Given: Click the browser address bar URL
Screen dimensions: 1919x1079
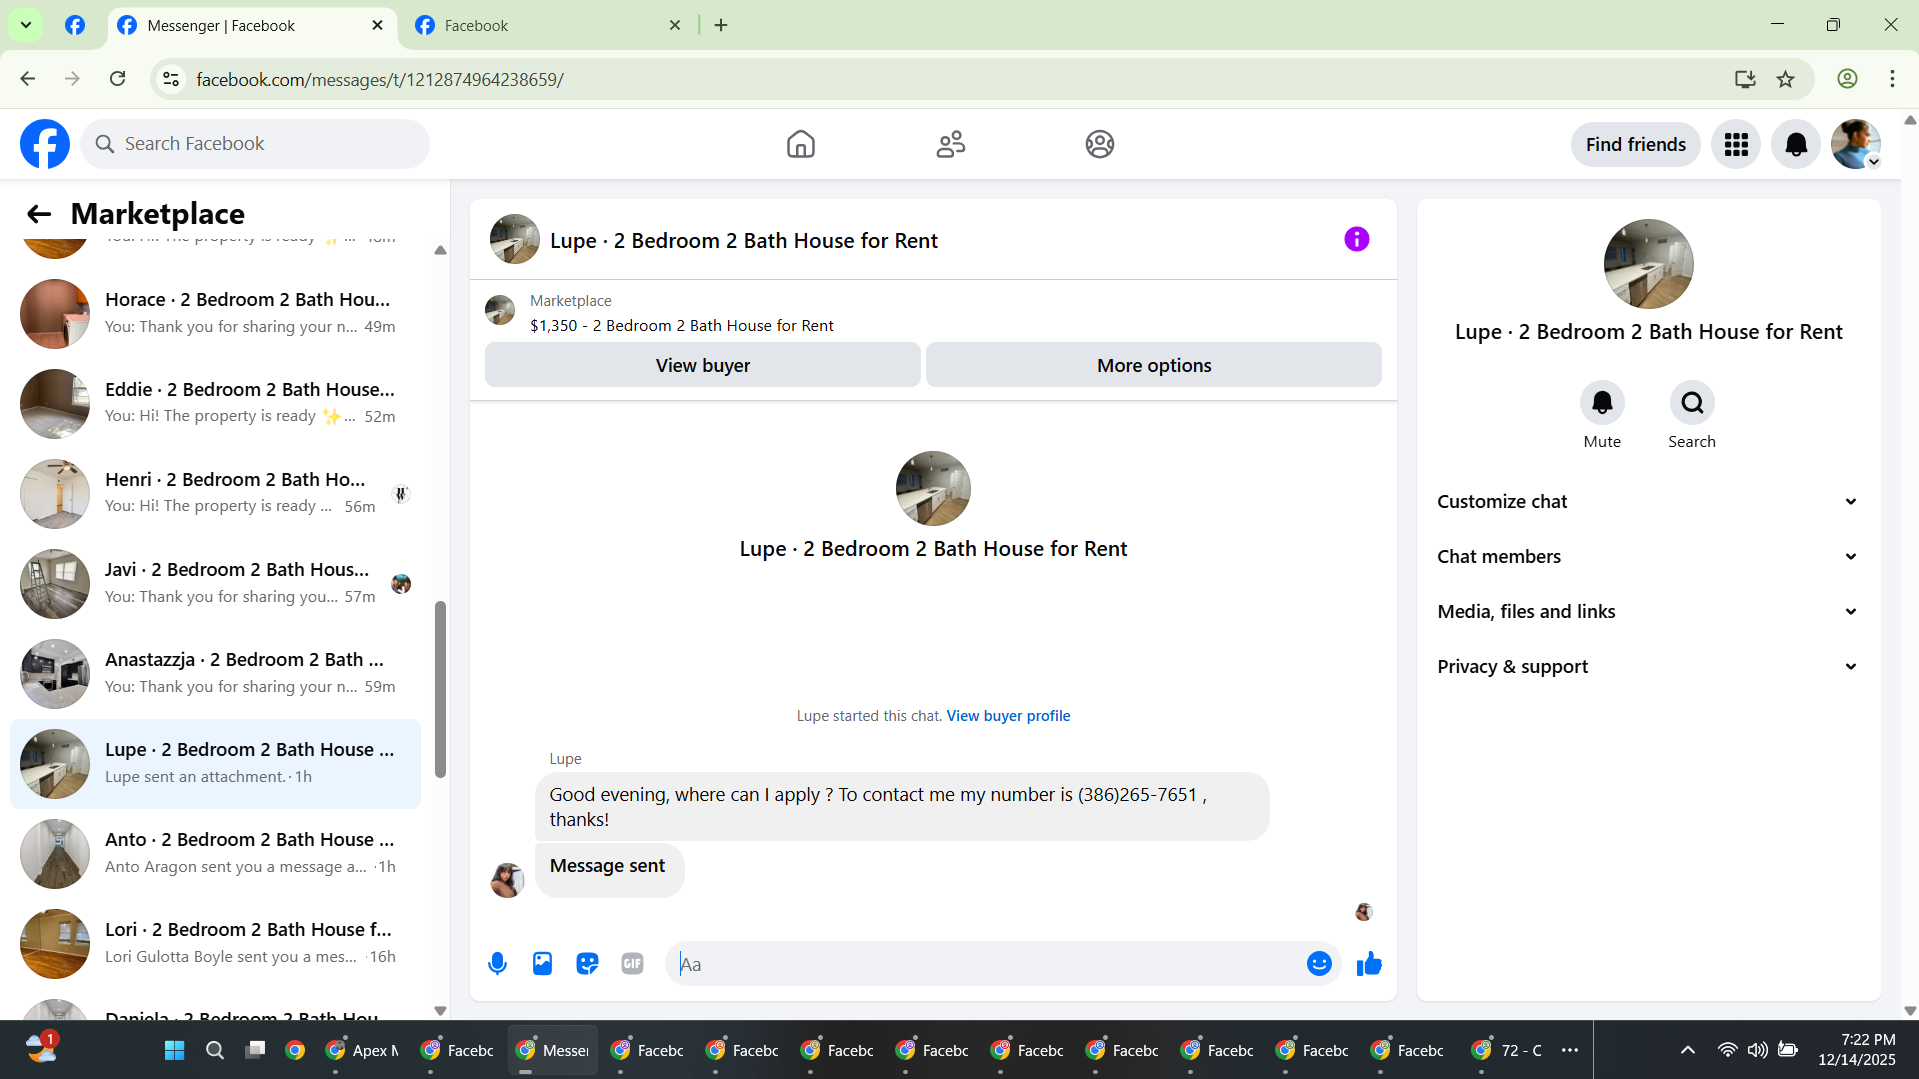Looking at the screenshot, I should pos(380,79).
